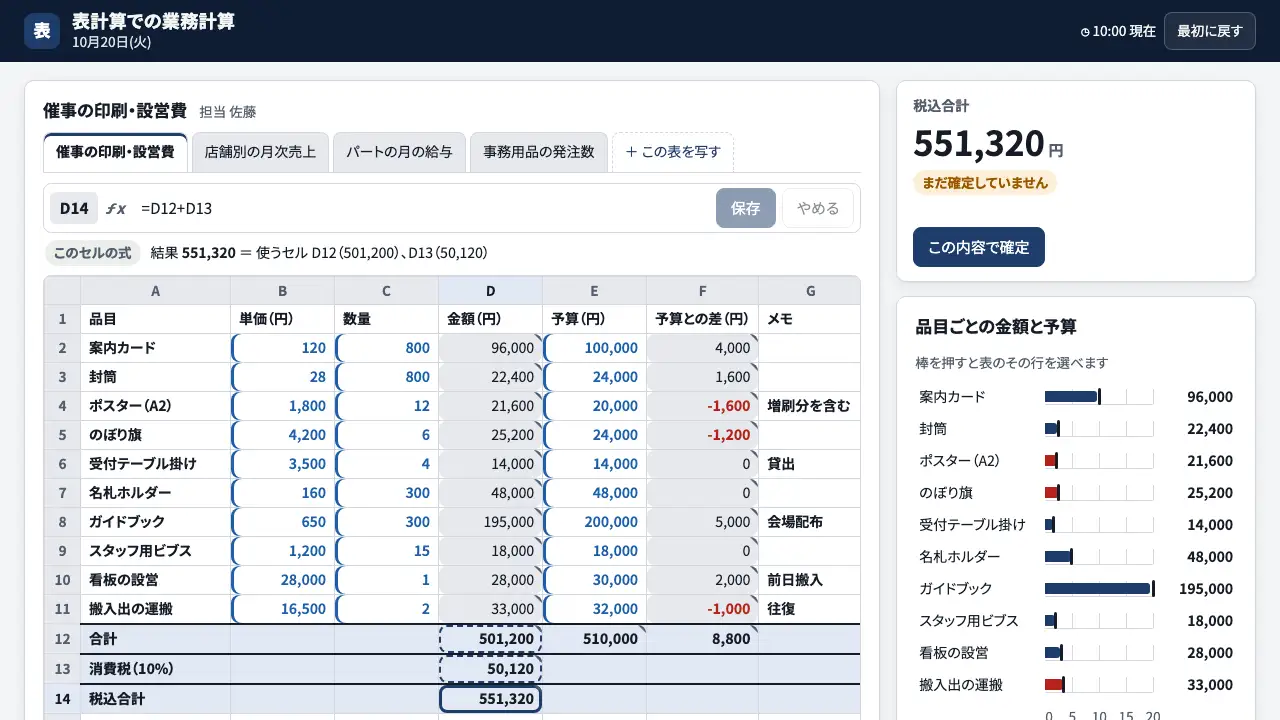Click the やめる button

pos(818,208)
